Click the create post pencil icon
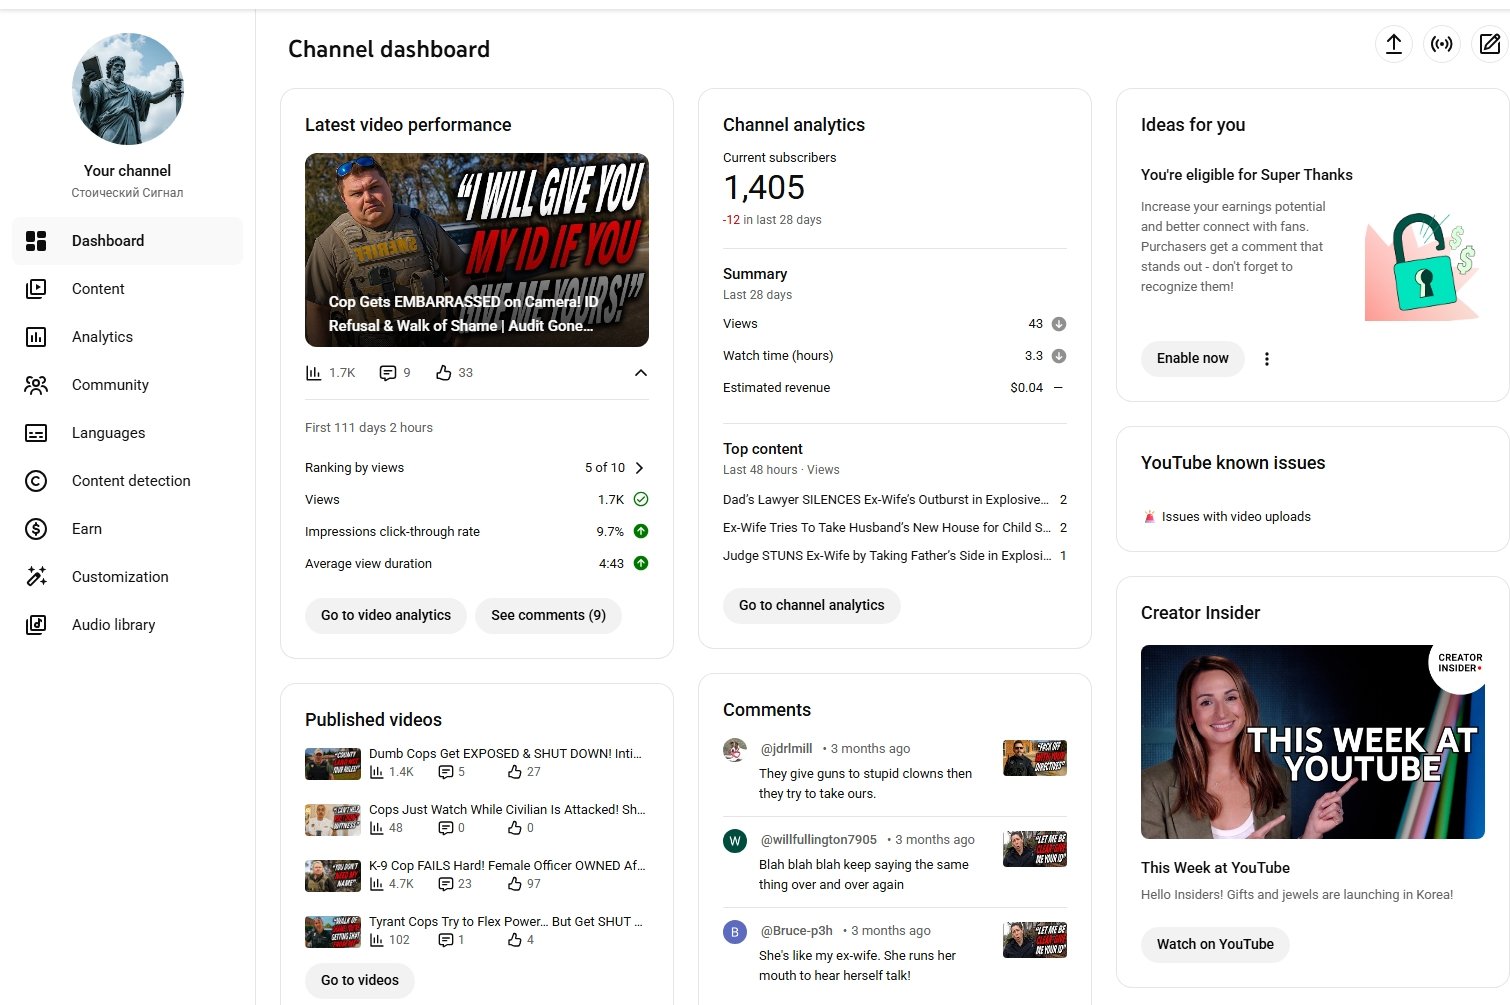The width and height of the screenshot is (1510, 1005). pyautogui.click(x=1489, y=44)
